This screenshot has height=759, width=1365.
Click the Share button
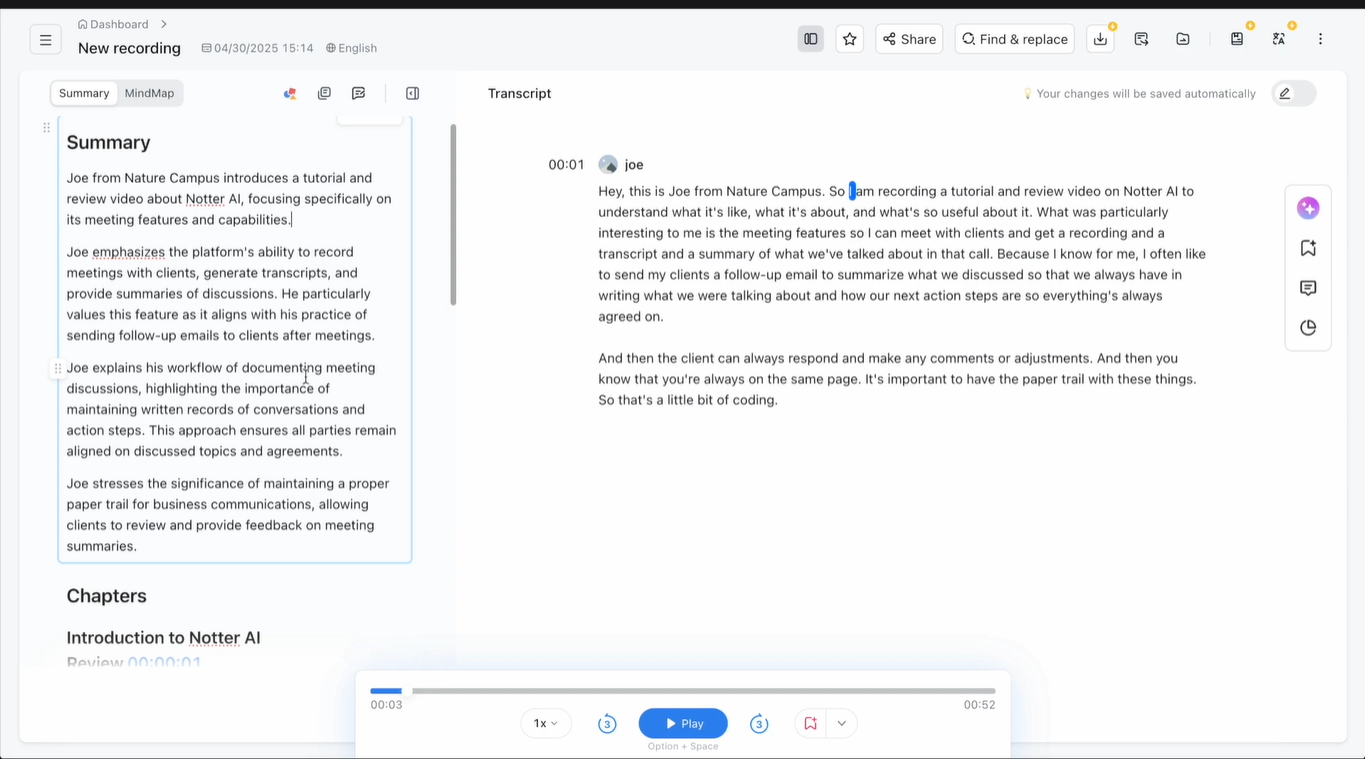coord(908,38)
